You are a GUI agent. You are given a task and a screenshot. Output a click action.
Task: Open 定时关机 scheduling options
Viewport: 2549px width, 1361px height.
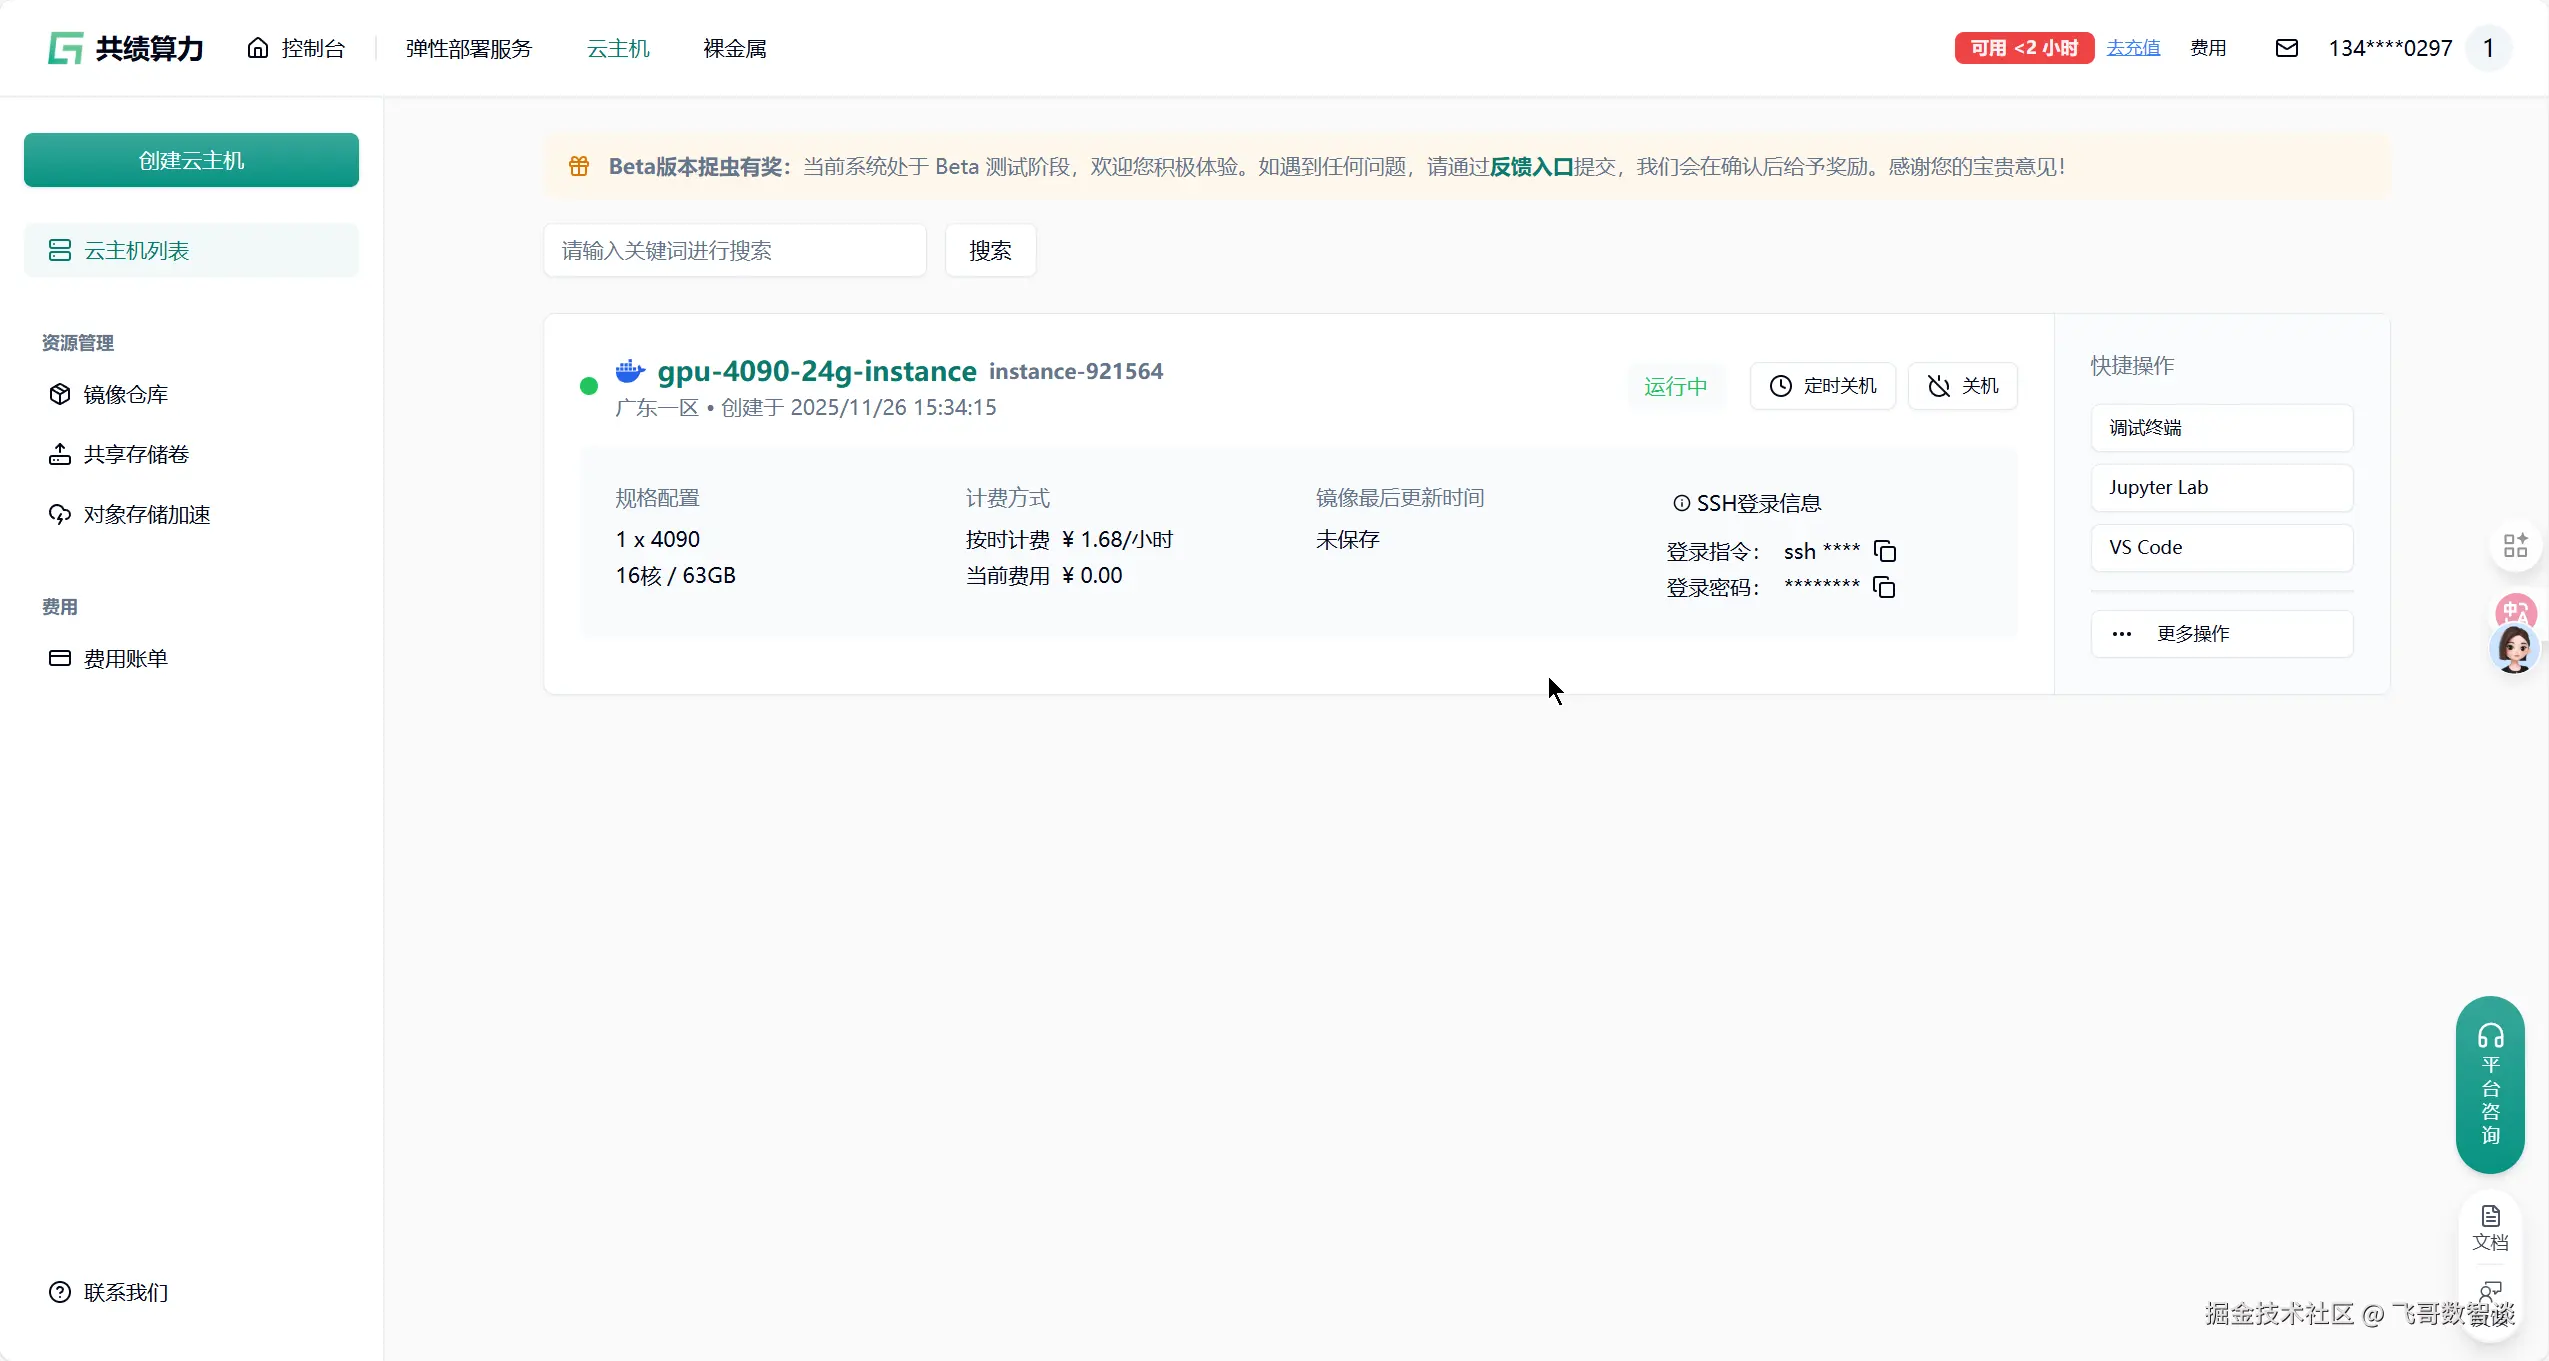(1822, 386)
